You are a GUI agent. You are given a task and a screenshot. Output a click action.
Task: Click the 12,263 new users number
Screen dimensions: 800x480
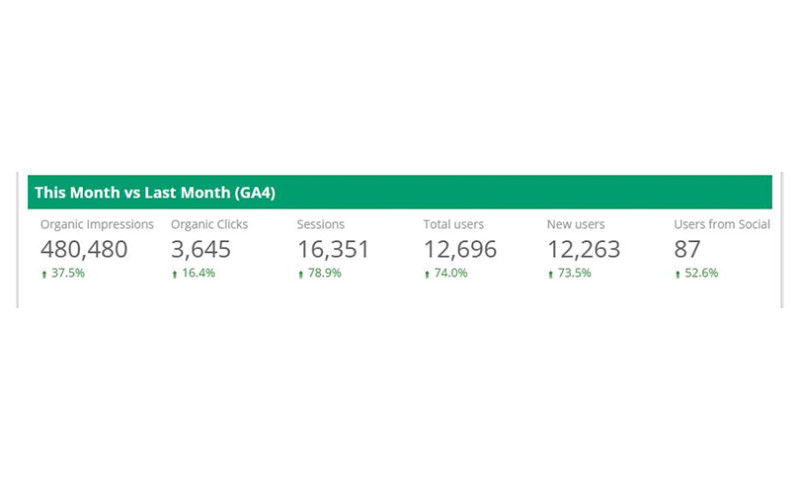coord(583,249)
